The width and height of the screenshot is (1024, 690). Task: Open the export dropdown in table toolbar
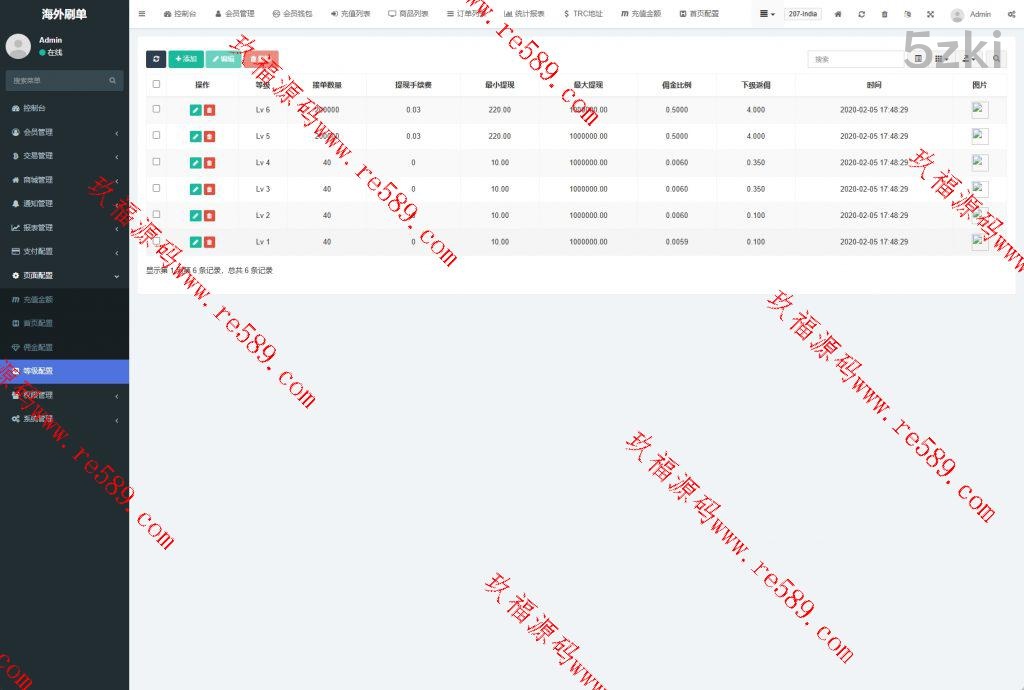point(969,59)
